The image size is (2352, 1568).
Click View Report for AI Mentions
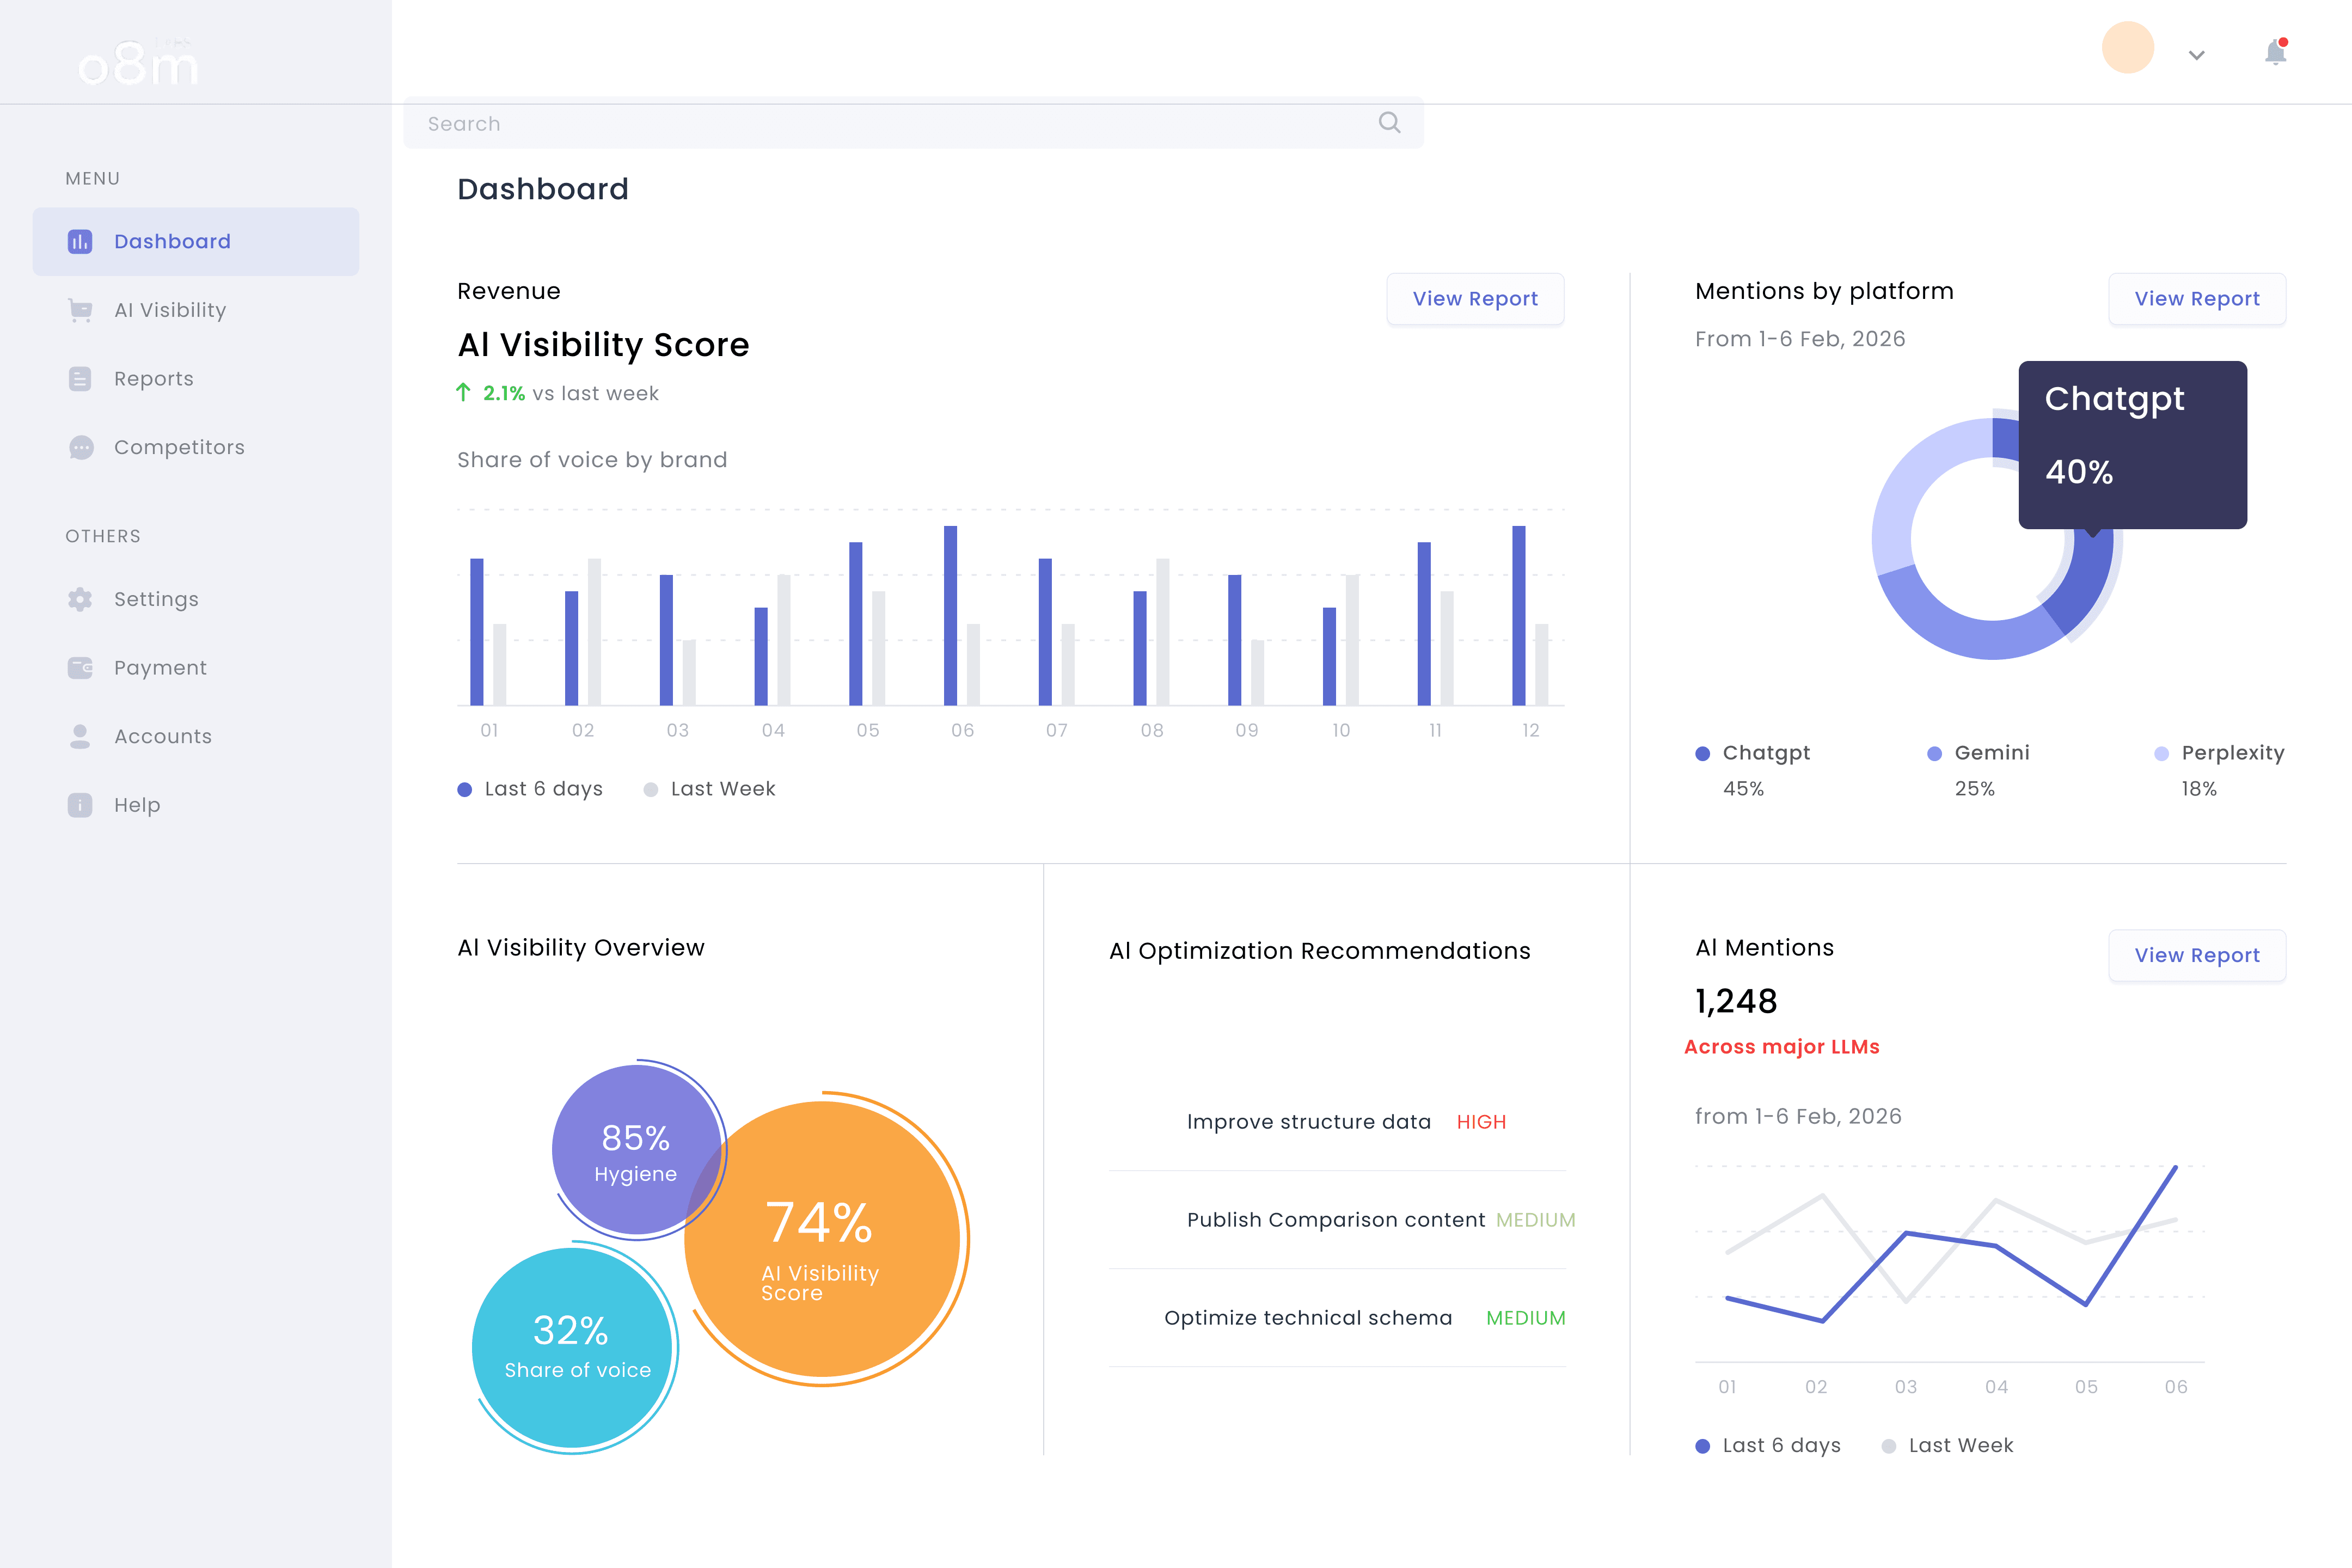click(x=2196, y=955)
